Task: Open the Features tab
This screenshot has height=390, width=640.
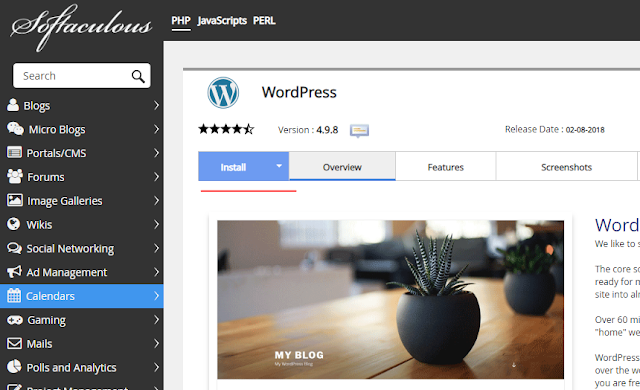Action: 446,166
